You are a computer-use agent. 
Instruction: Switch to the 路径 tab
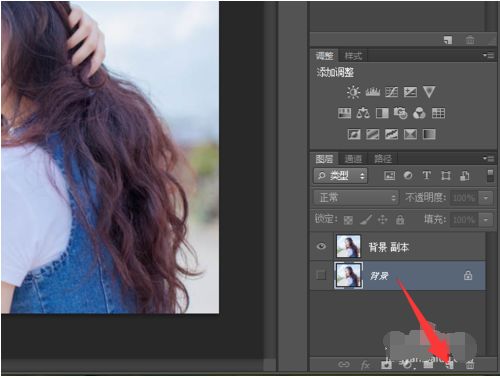coord(382,159)
